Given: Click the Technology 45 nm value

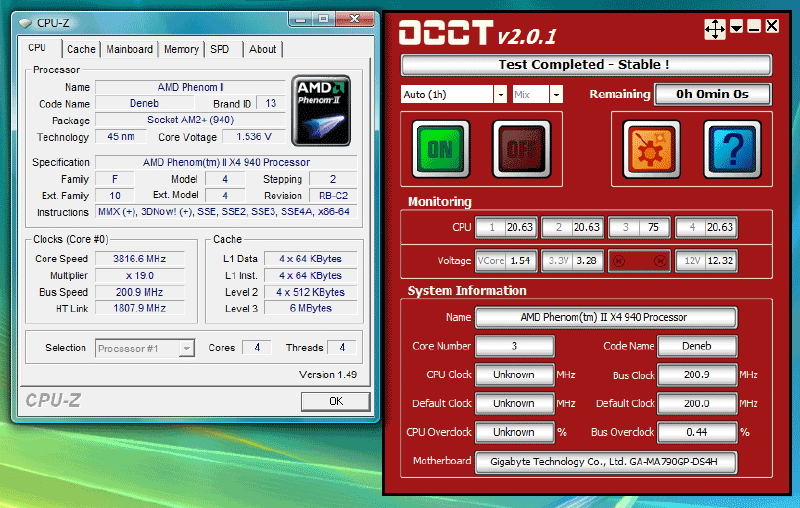Looking at the screenshot, I should 121,137.
